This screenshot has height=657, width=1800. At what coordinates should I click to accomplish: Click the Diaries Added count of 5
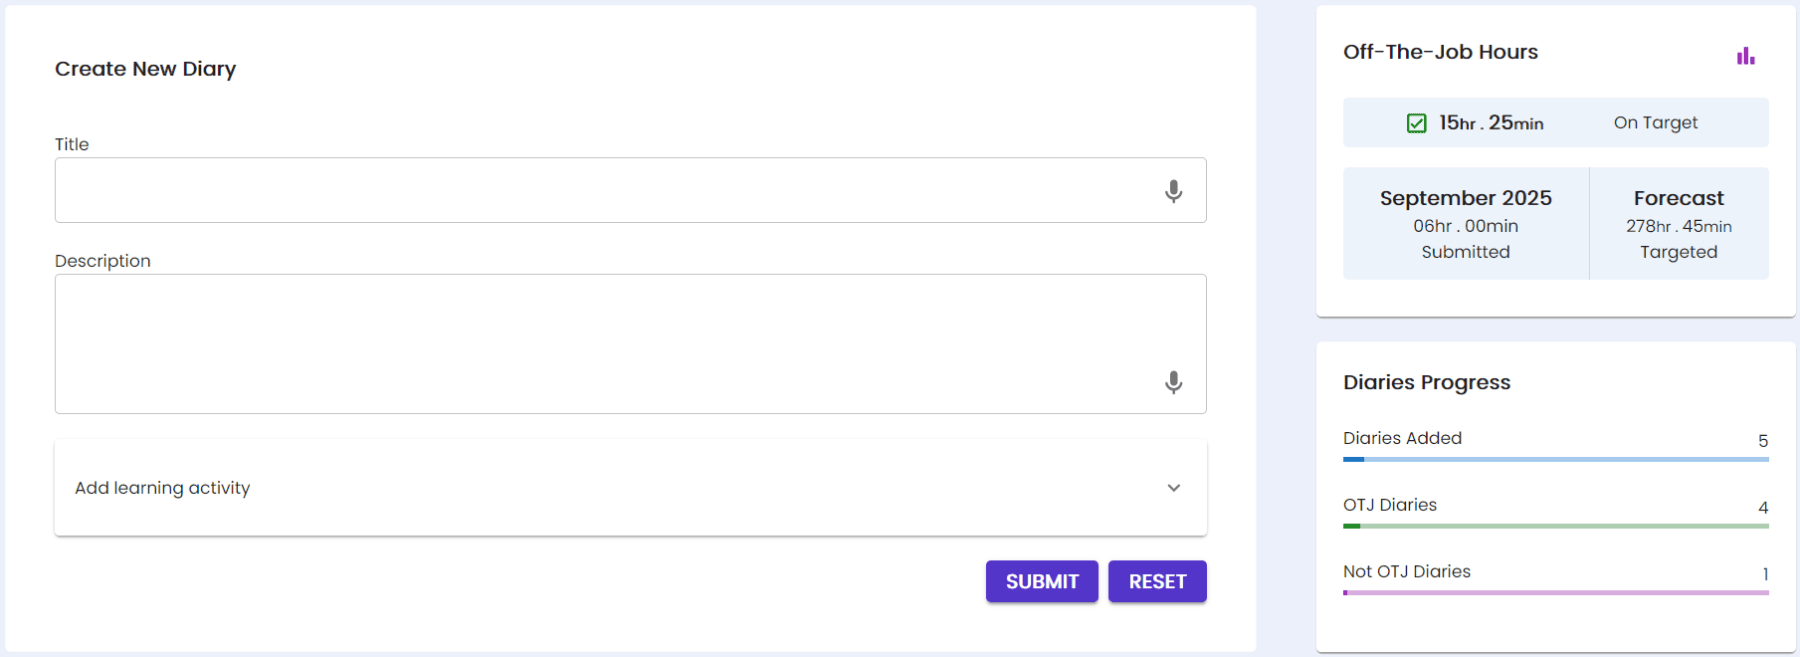coord(1763,441)
